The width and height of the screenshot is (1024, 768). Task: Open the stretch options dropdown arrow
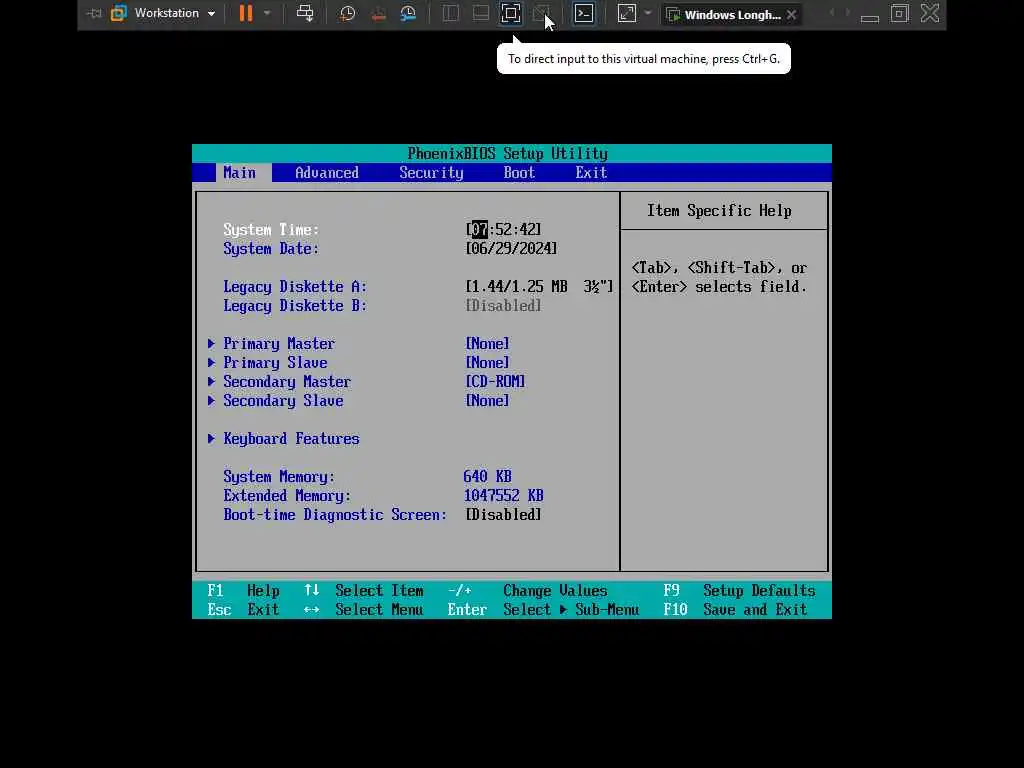tap(648, 13)
